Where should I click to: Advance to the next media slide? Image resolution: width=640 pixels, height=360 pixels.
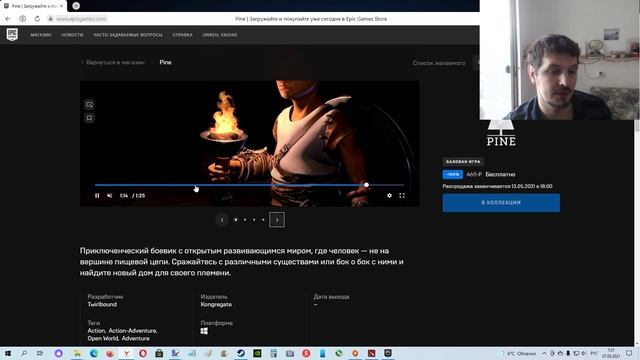coord(277,220)
